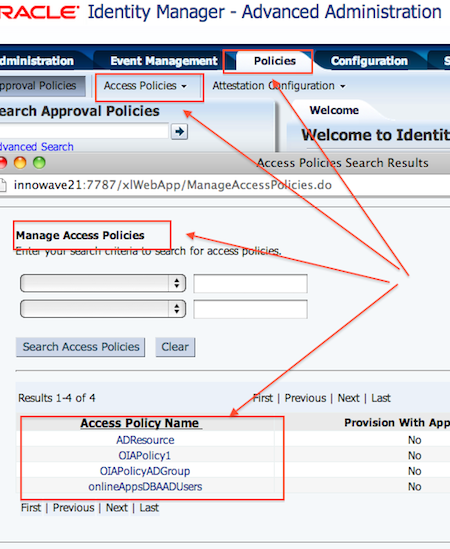
Task: Click the Provision With App column header
Action: click(397, 423)
